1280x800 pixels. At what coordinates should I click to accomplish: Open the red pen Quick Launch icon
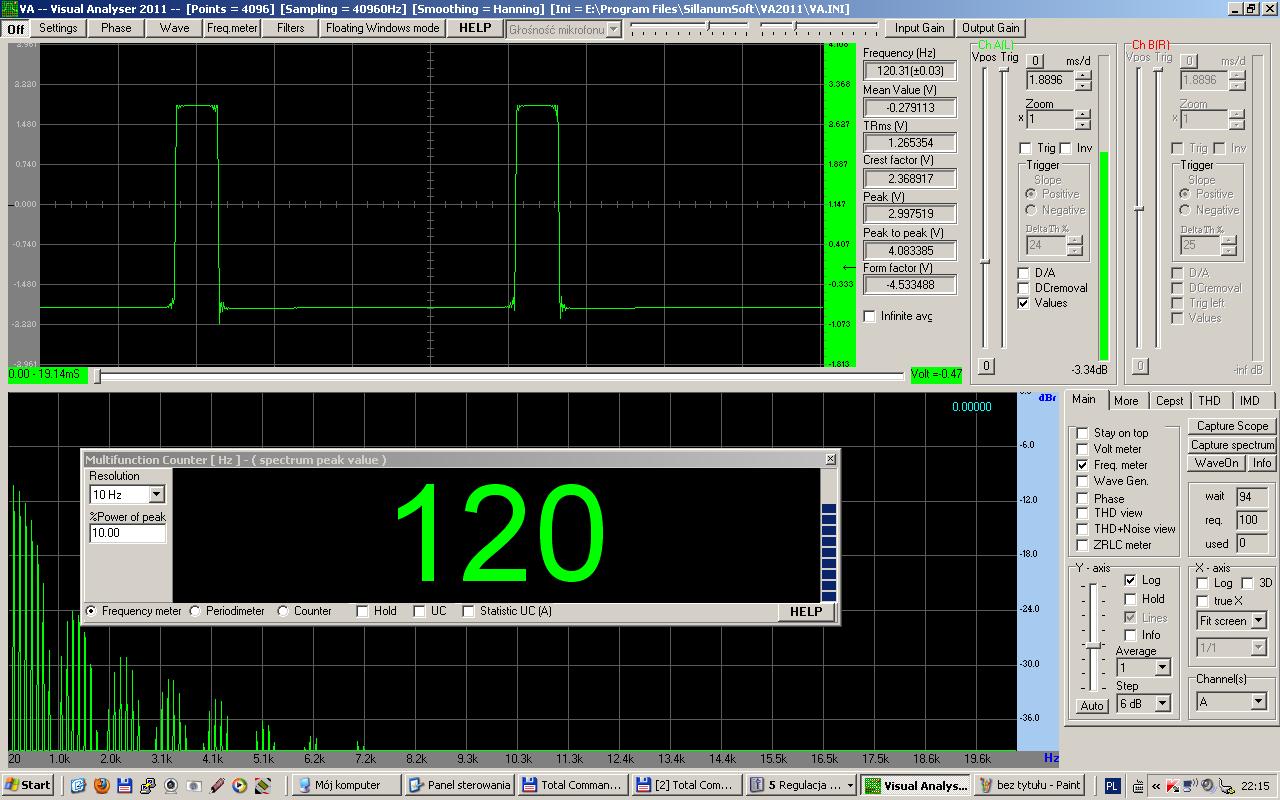tap(217, 786)
